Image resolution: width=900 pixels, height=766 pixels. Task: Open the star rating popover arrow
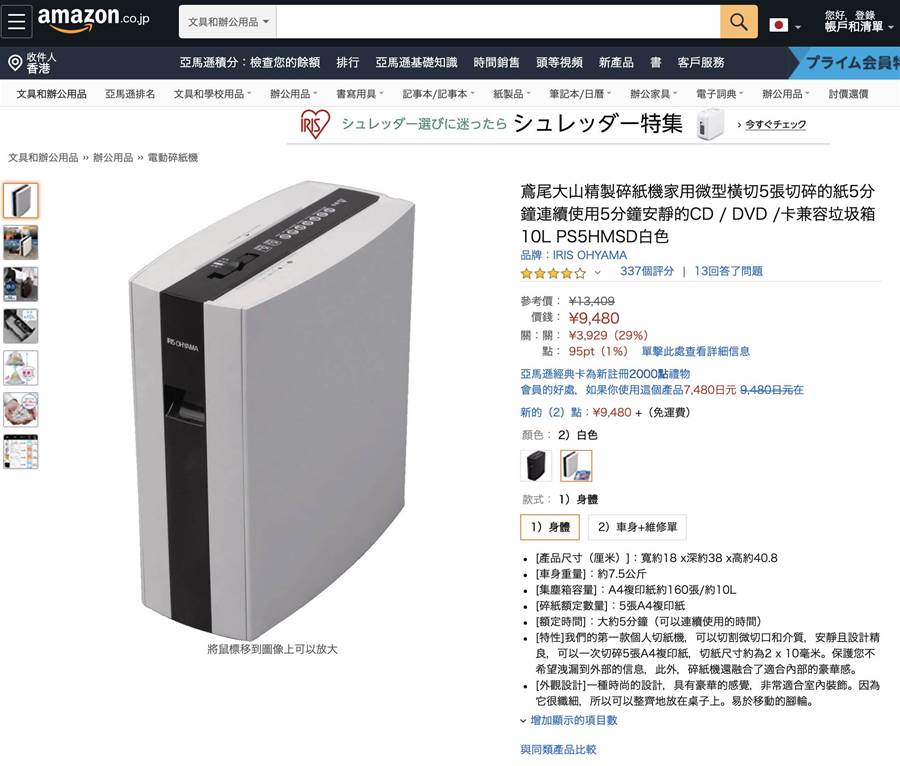coord(597,273)
